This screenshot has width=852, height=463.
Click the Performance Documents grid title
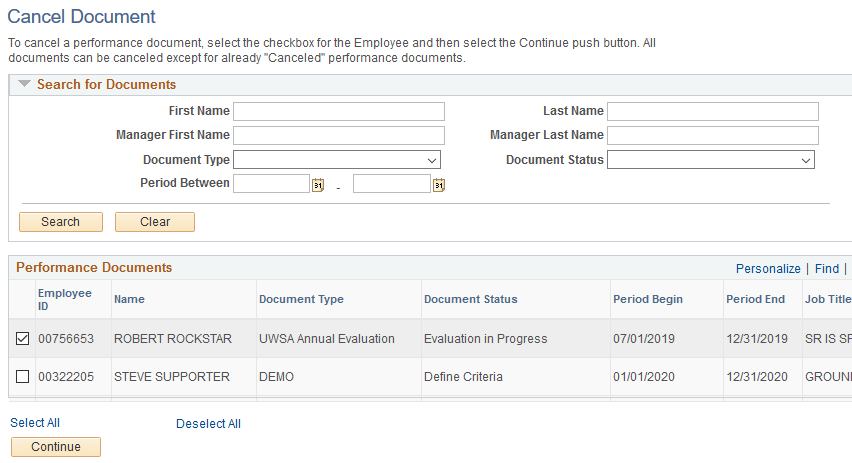[94, 267]
